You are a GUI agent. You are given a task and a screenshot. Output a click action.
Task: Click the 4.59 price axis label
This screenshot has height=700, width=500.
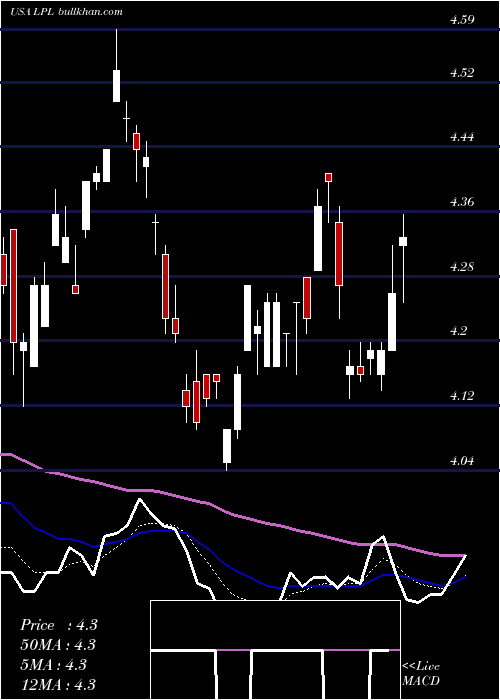(x=462, y=20)
